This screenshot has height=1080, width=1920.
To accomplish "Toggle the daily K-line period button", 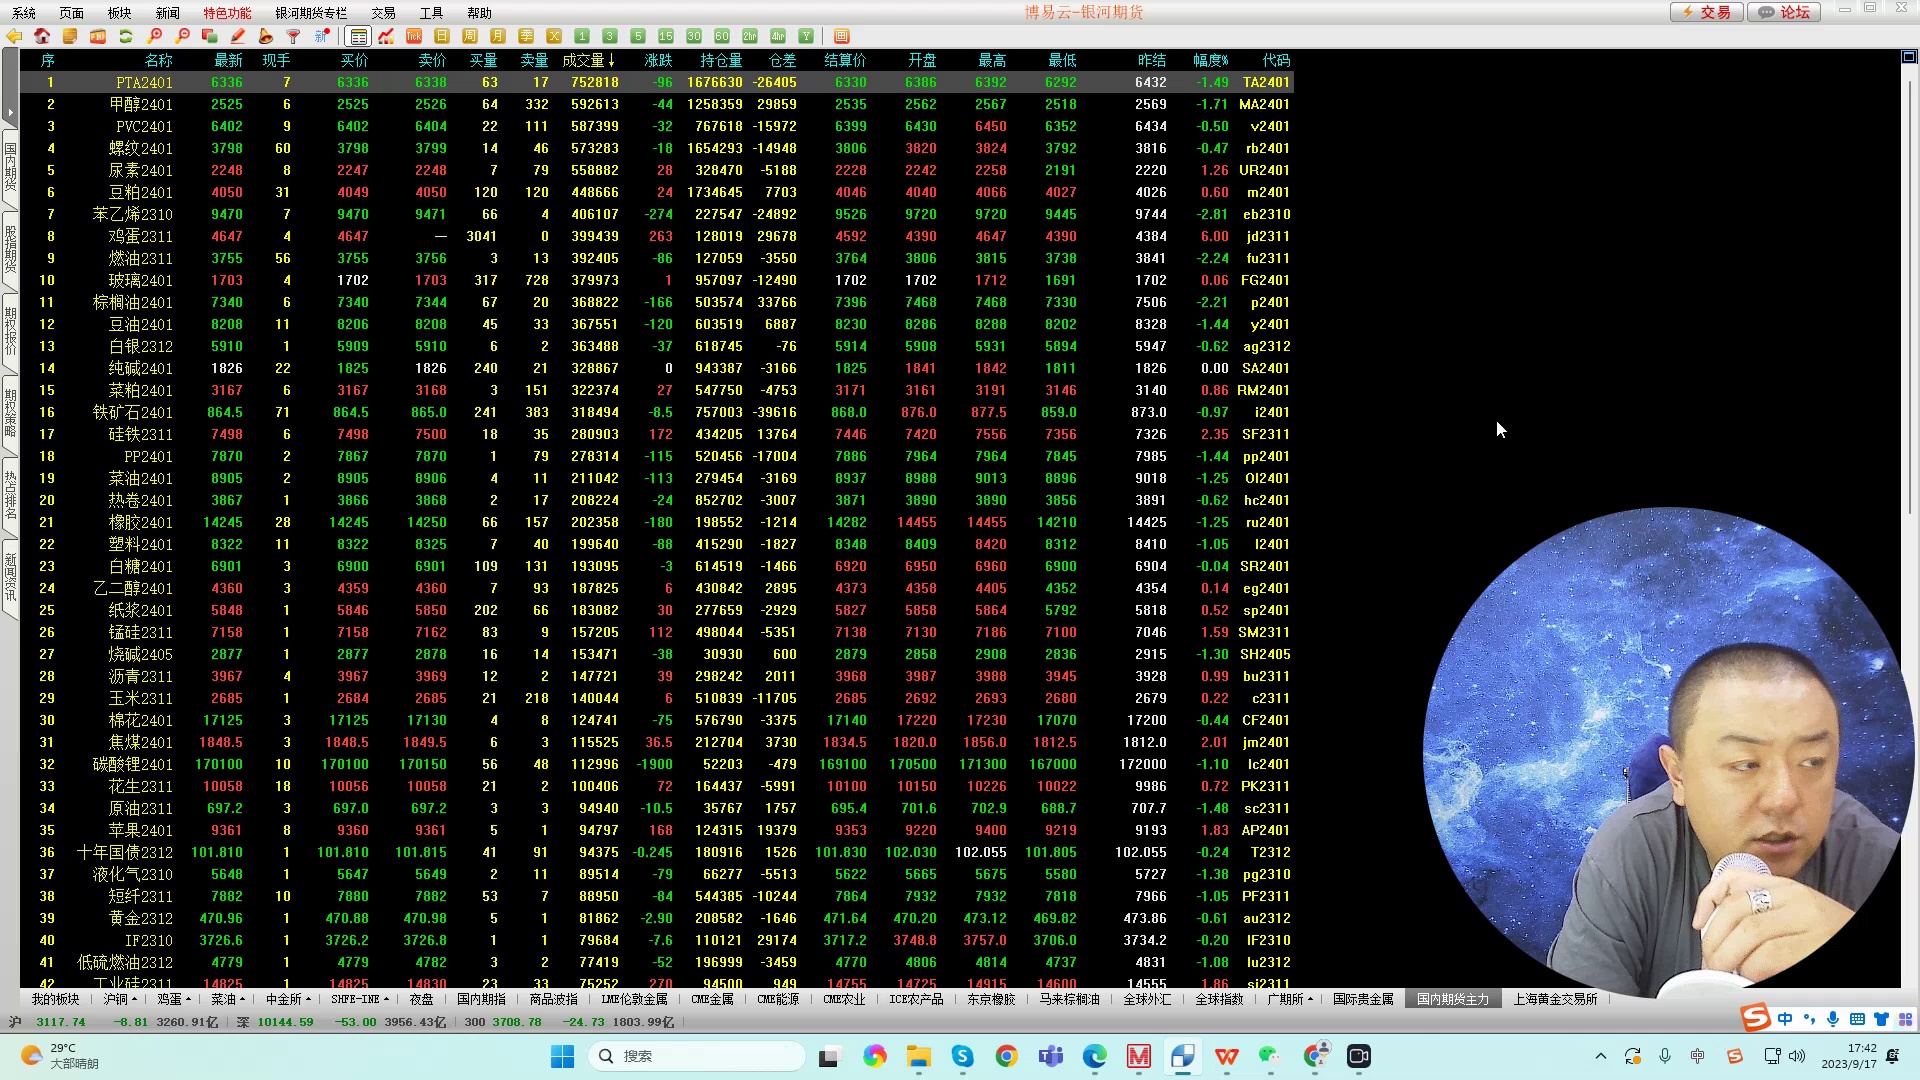I will click(442, 36).
